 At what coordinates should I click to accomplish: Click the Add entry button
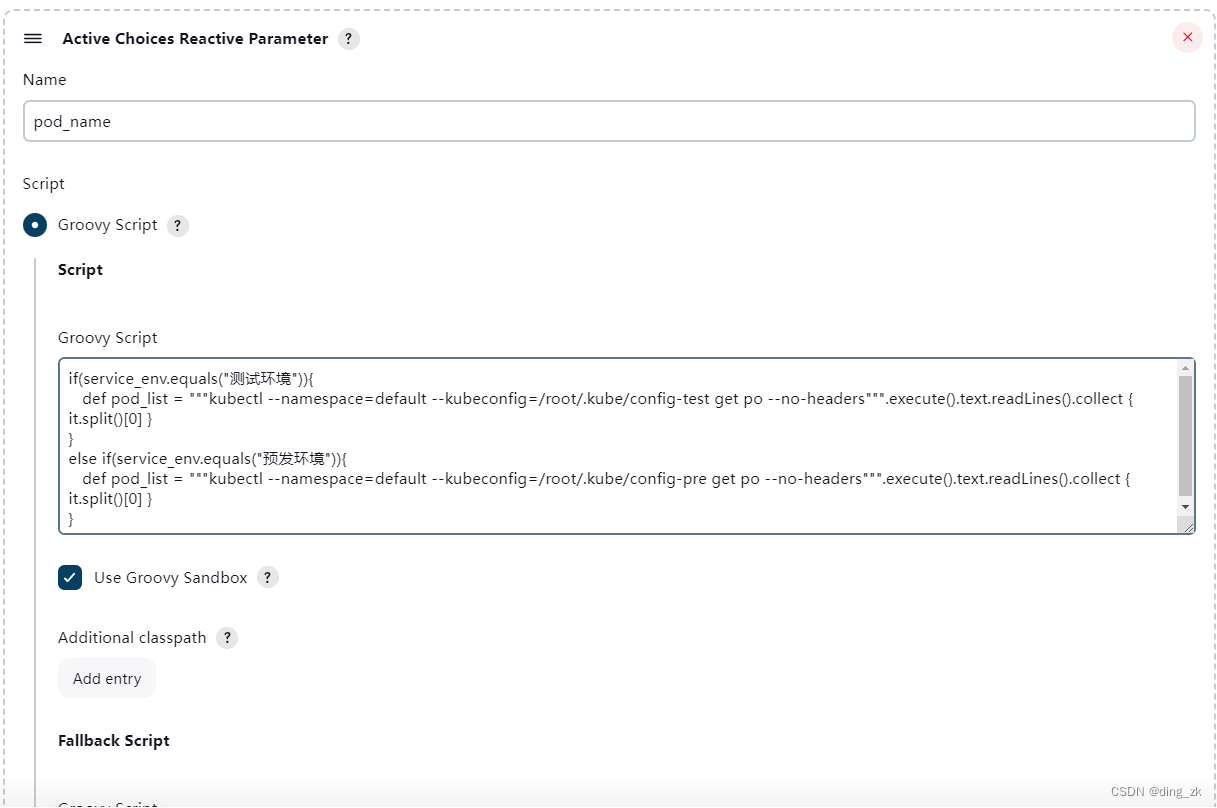pos(107,678)
